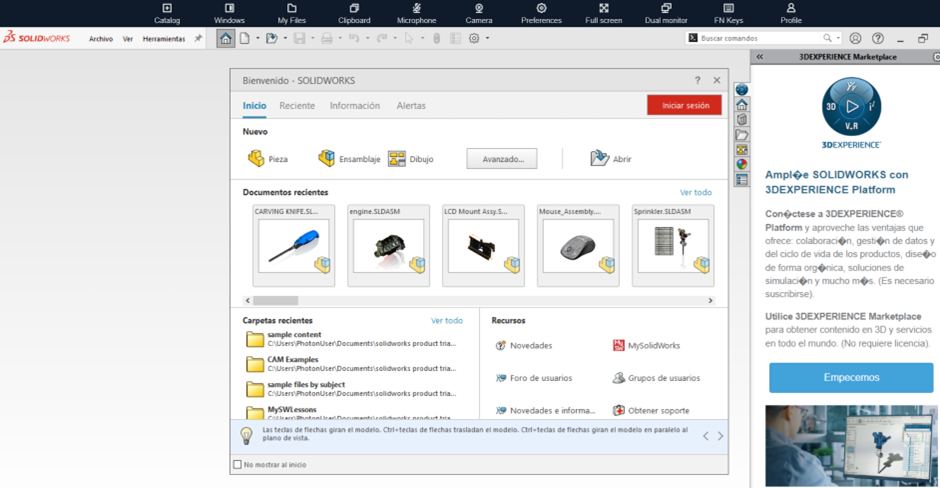Click the Print icon in toolbar
Screen dimensions: 940x488
click(327, 38)
